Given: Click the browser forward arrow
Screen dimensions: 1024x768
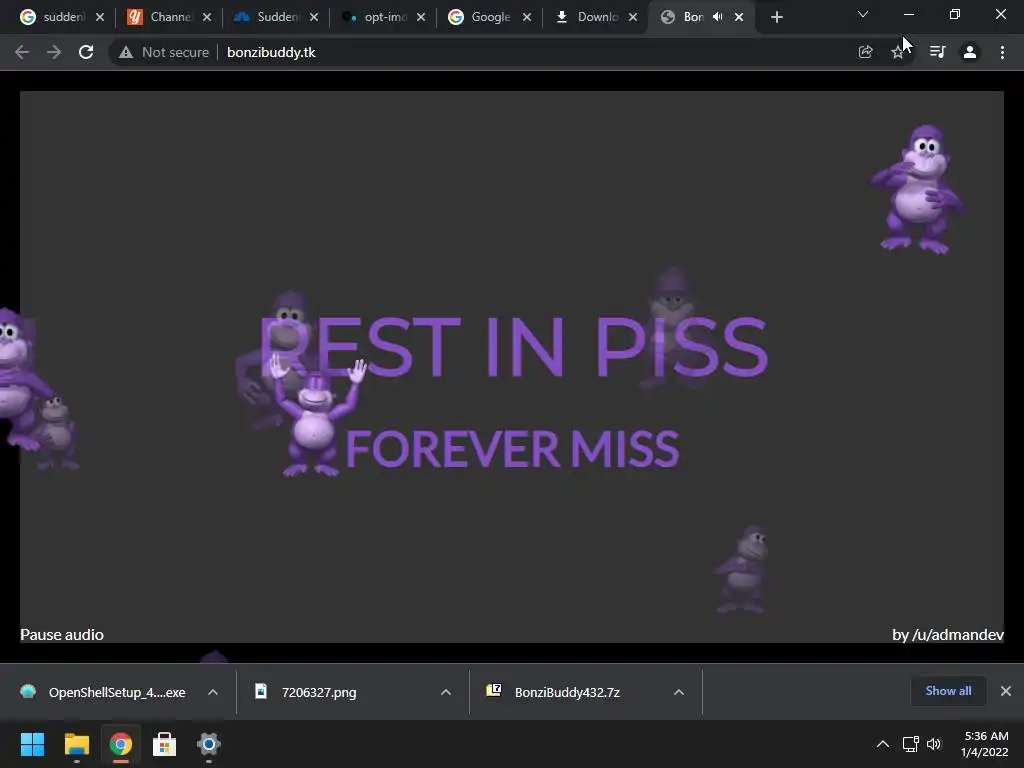Looking at the screenshot, I should point(54,52).
